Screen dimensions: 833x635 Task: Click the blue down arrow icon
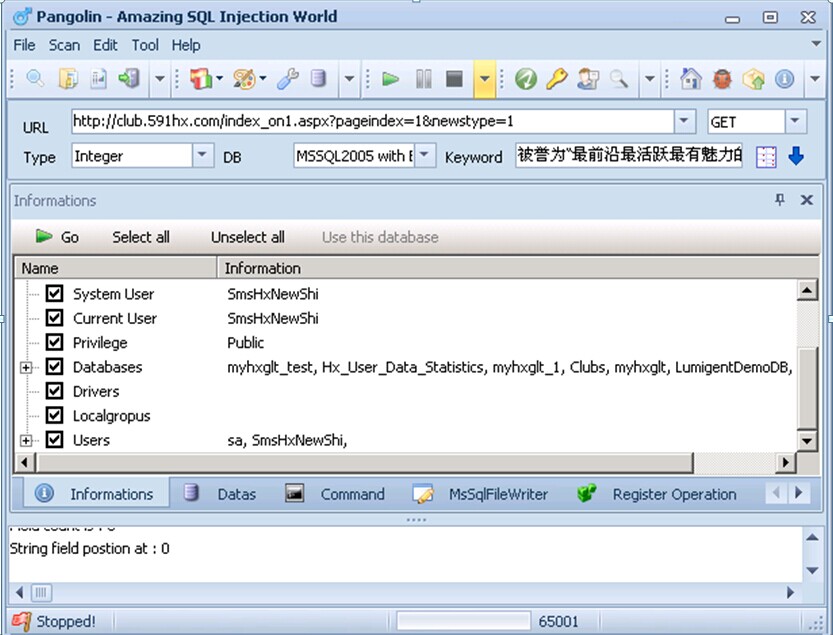tap(796, 156)
